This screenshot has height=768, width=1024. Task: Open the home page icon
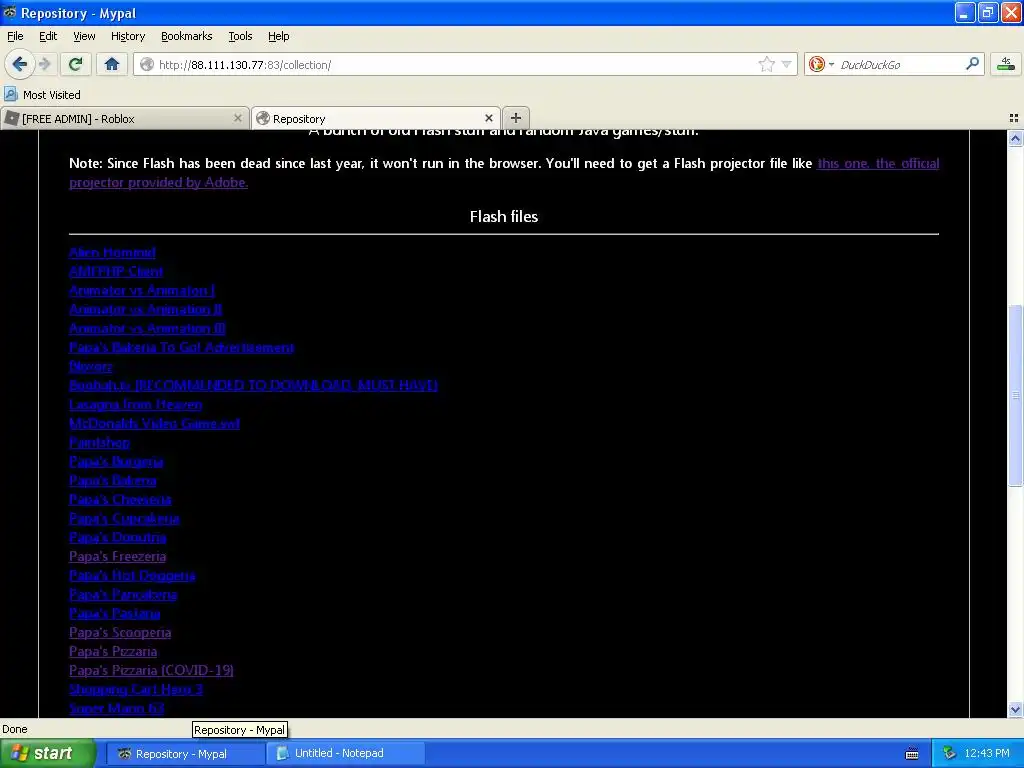pos(112,64)
